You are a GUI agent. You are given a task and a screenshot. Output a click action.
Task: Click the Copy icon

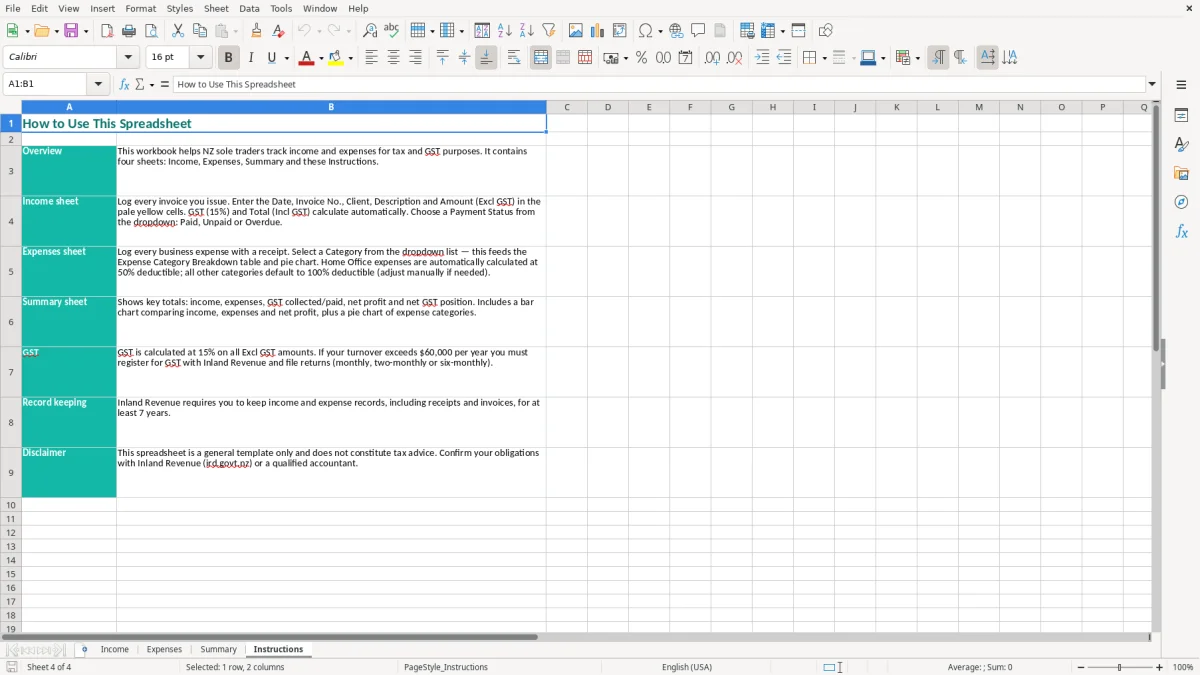click(x=200, y=31)
